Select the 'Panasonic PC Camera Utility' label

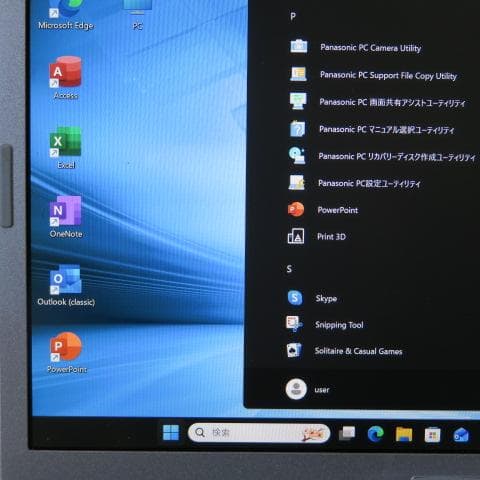tap(370, 48)
